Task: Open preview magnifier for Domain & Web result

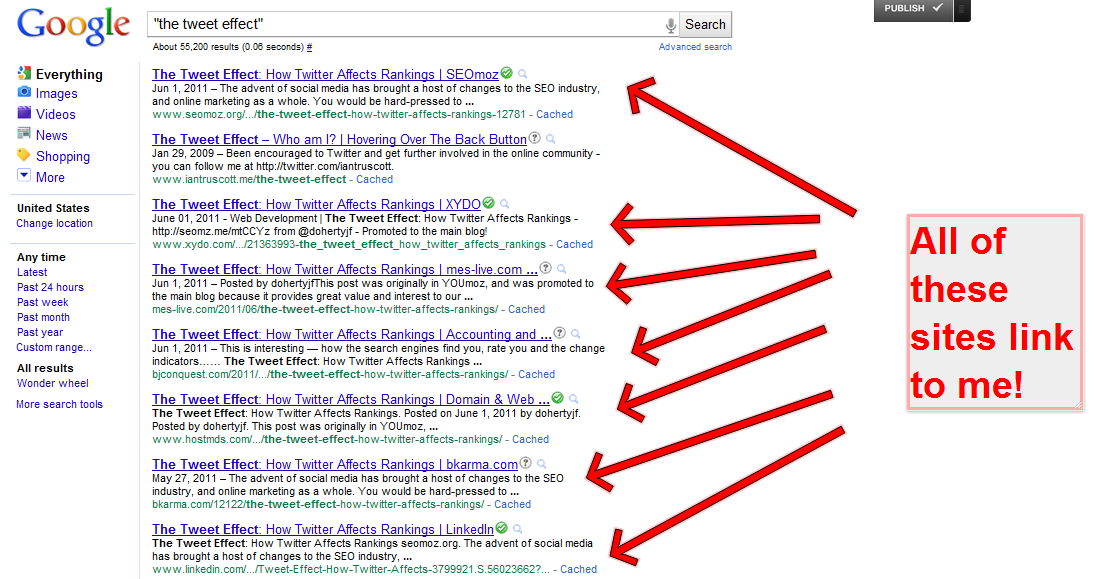Action: (x=574, y=399)
